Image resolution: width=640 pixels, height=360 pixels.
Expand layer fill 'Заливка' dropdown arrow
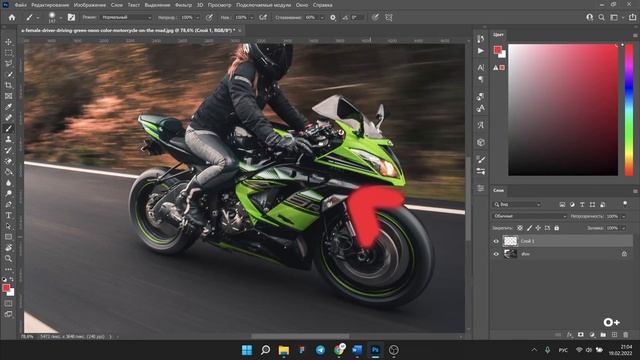[x=623, y=228]
